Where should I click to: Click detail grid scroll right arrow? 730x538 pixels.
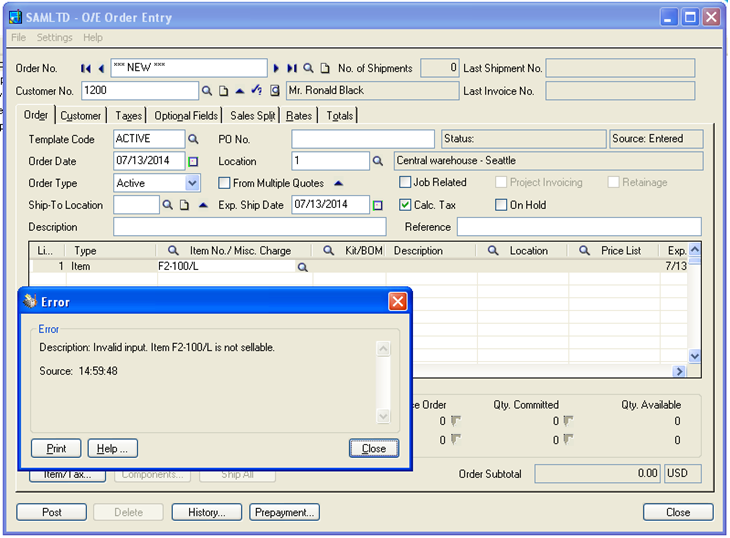point(679,371)
